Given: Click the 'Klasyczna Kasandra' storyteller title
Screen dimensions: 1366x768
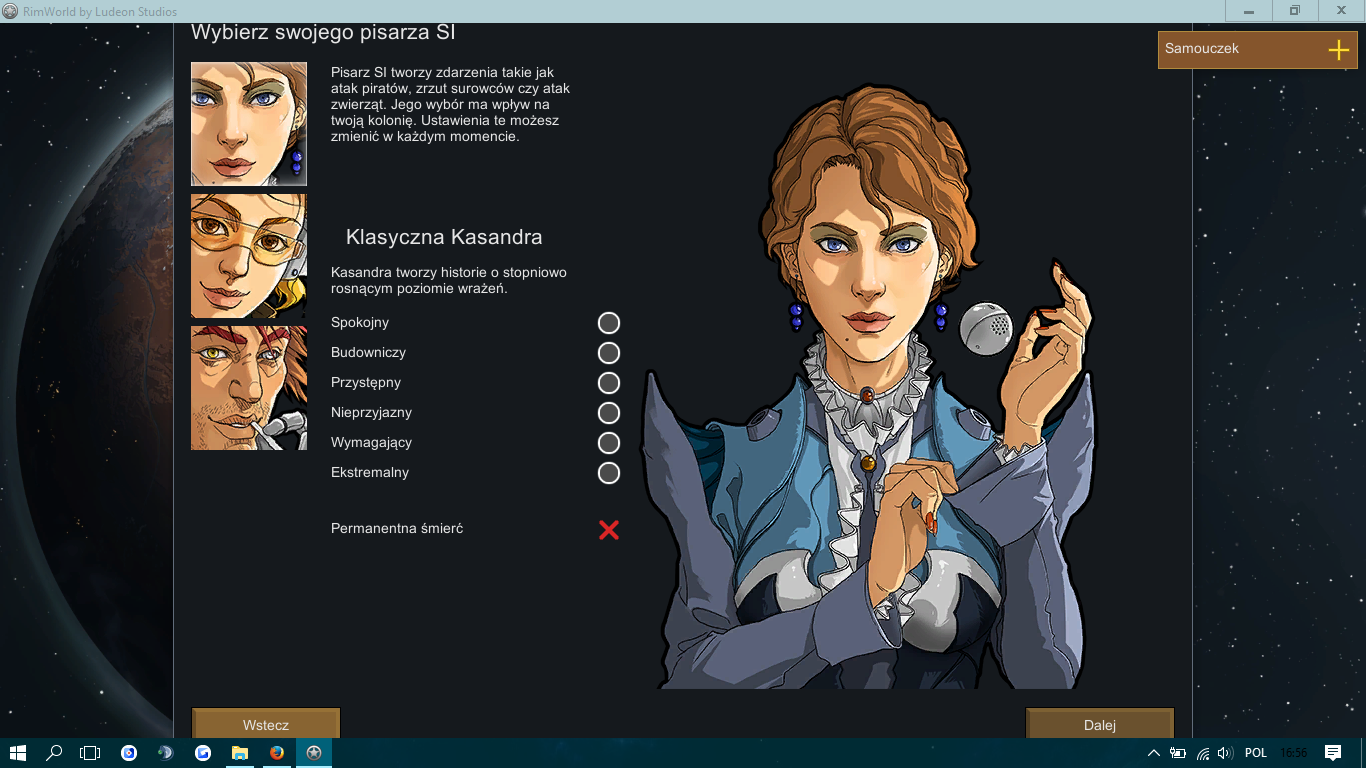Looking at the screenshot, I should [x=444, y=237].
